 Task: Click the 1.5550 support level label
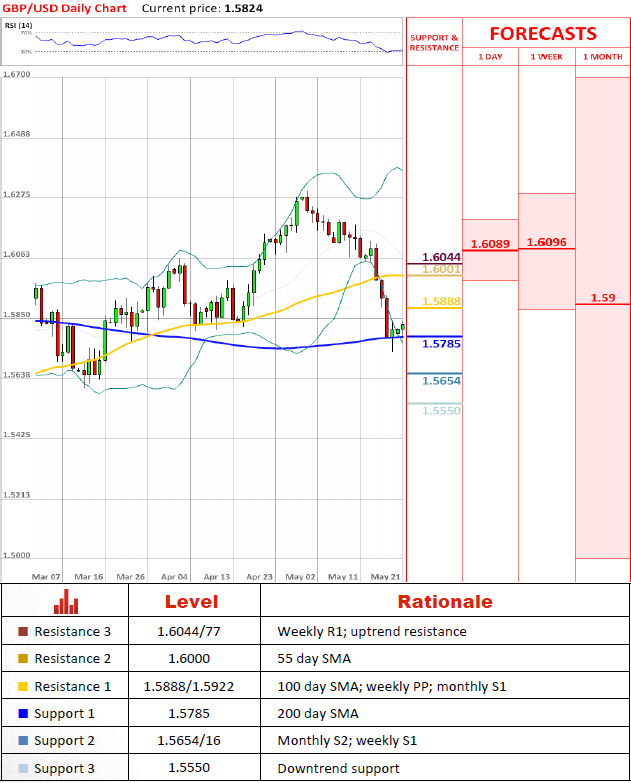tap(441, 411)
